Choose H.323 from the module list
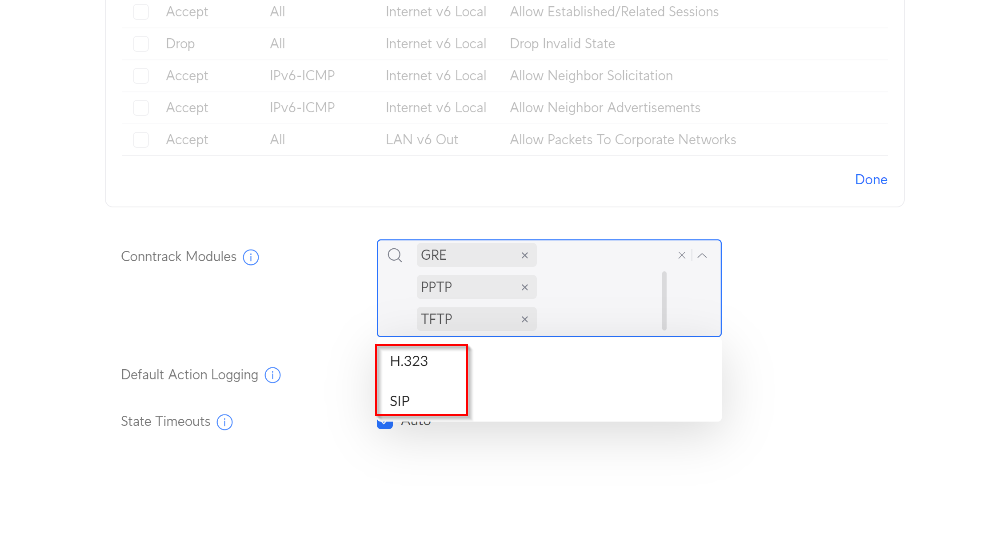This screenshot has height=545, width=982. [409, 362]
